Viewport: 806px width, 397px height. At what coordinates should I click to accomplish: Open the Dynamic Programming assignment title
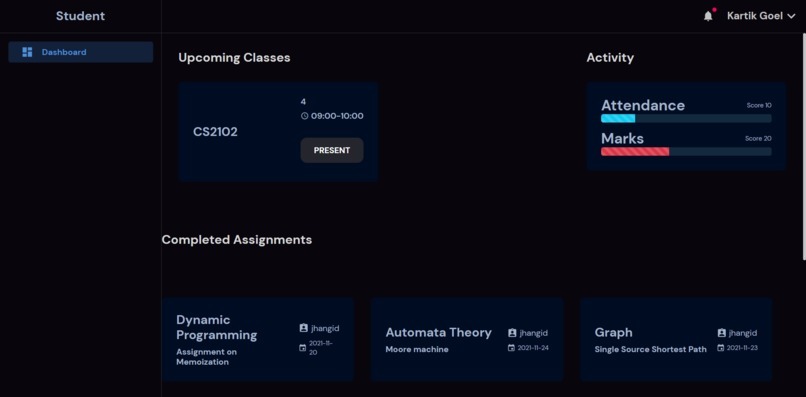click(216, 328)
